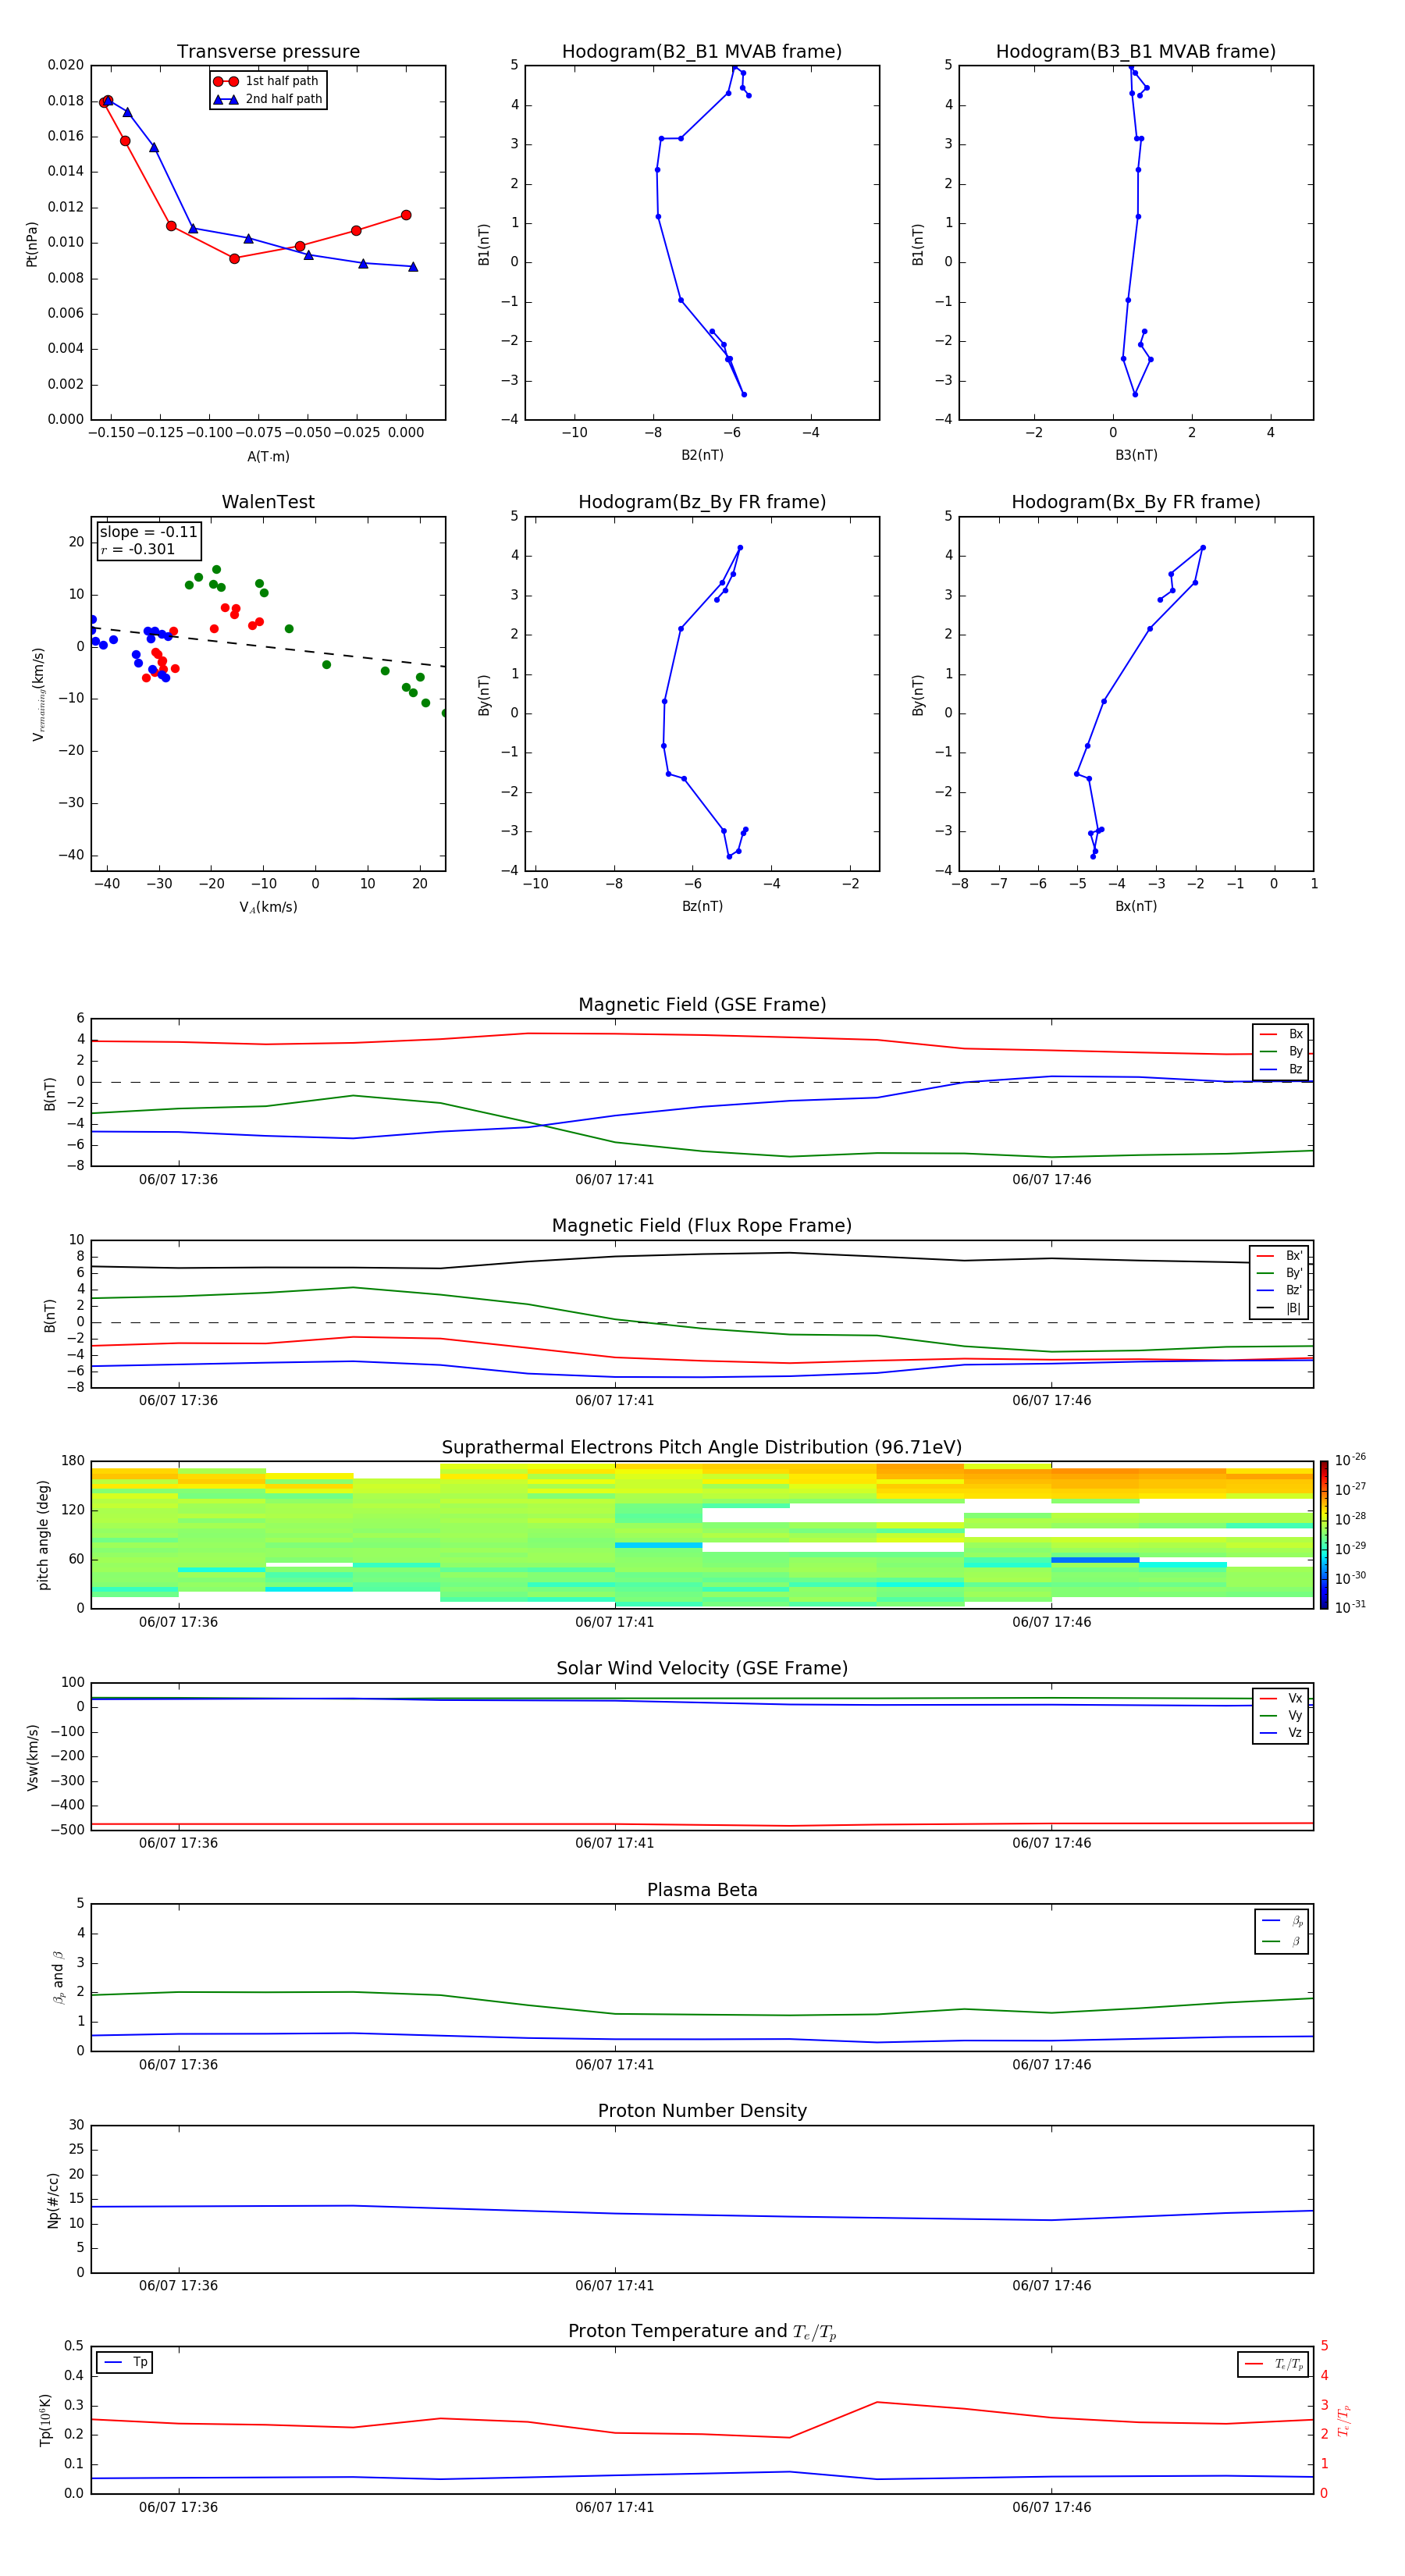Click '1st half path' legend entry
Viewport: 1405px width, 2576px height.
[x=266, y=81]
